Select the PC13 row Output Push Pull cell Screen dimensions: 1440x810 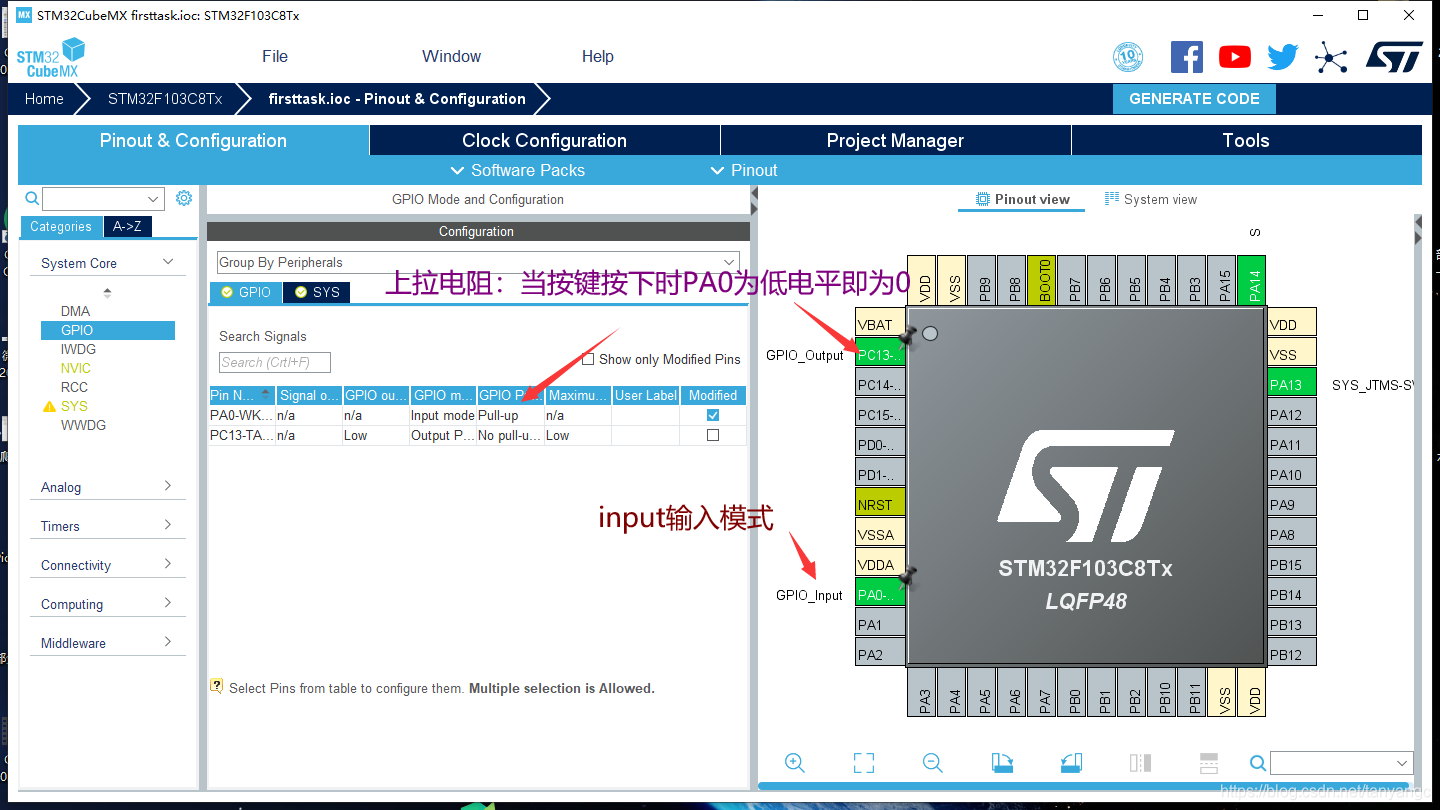(443, 435)
